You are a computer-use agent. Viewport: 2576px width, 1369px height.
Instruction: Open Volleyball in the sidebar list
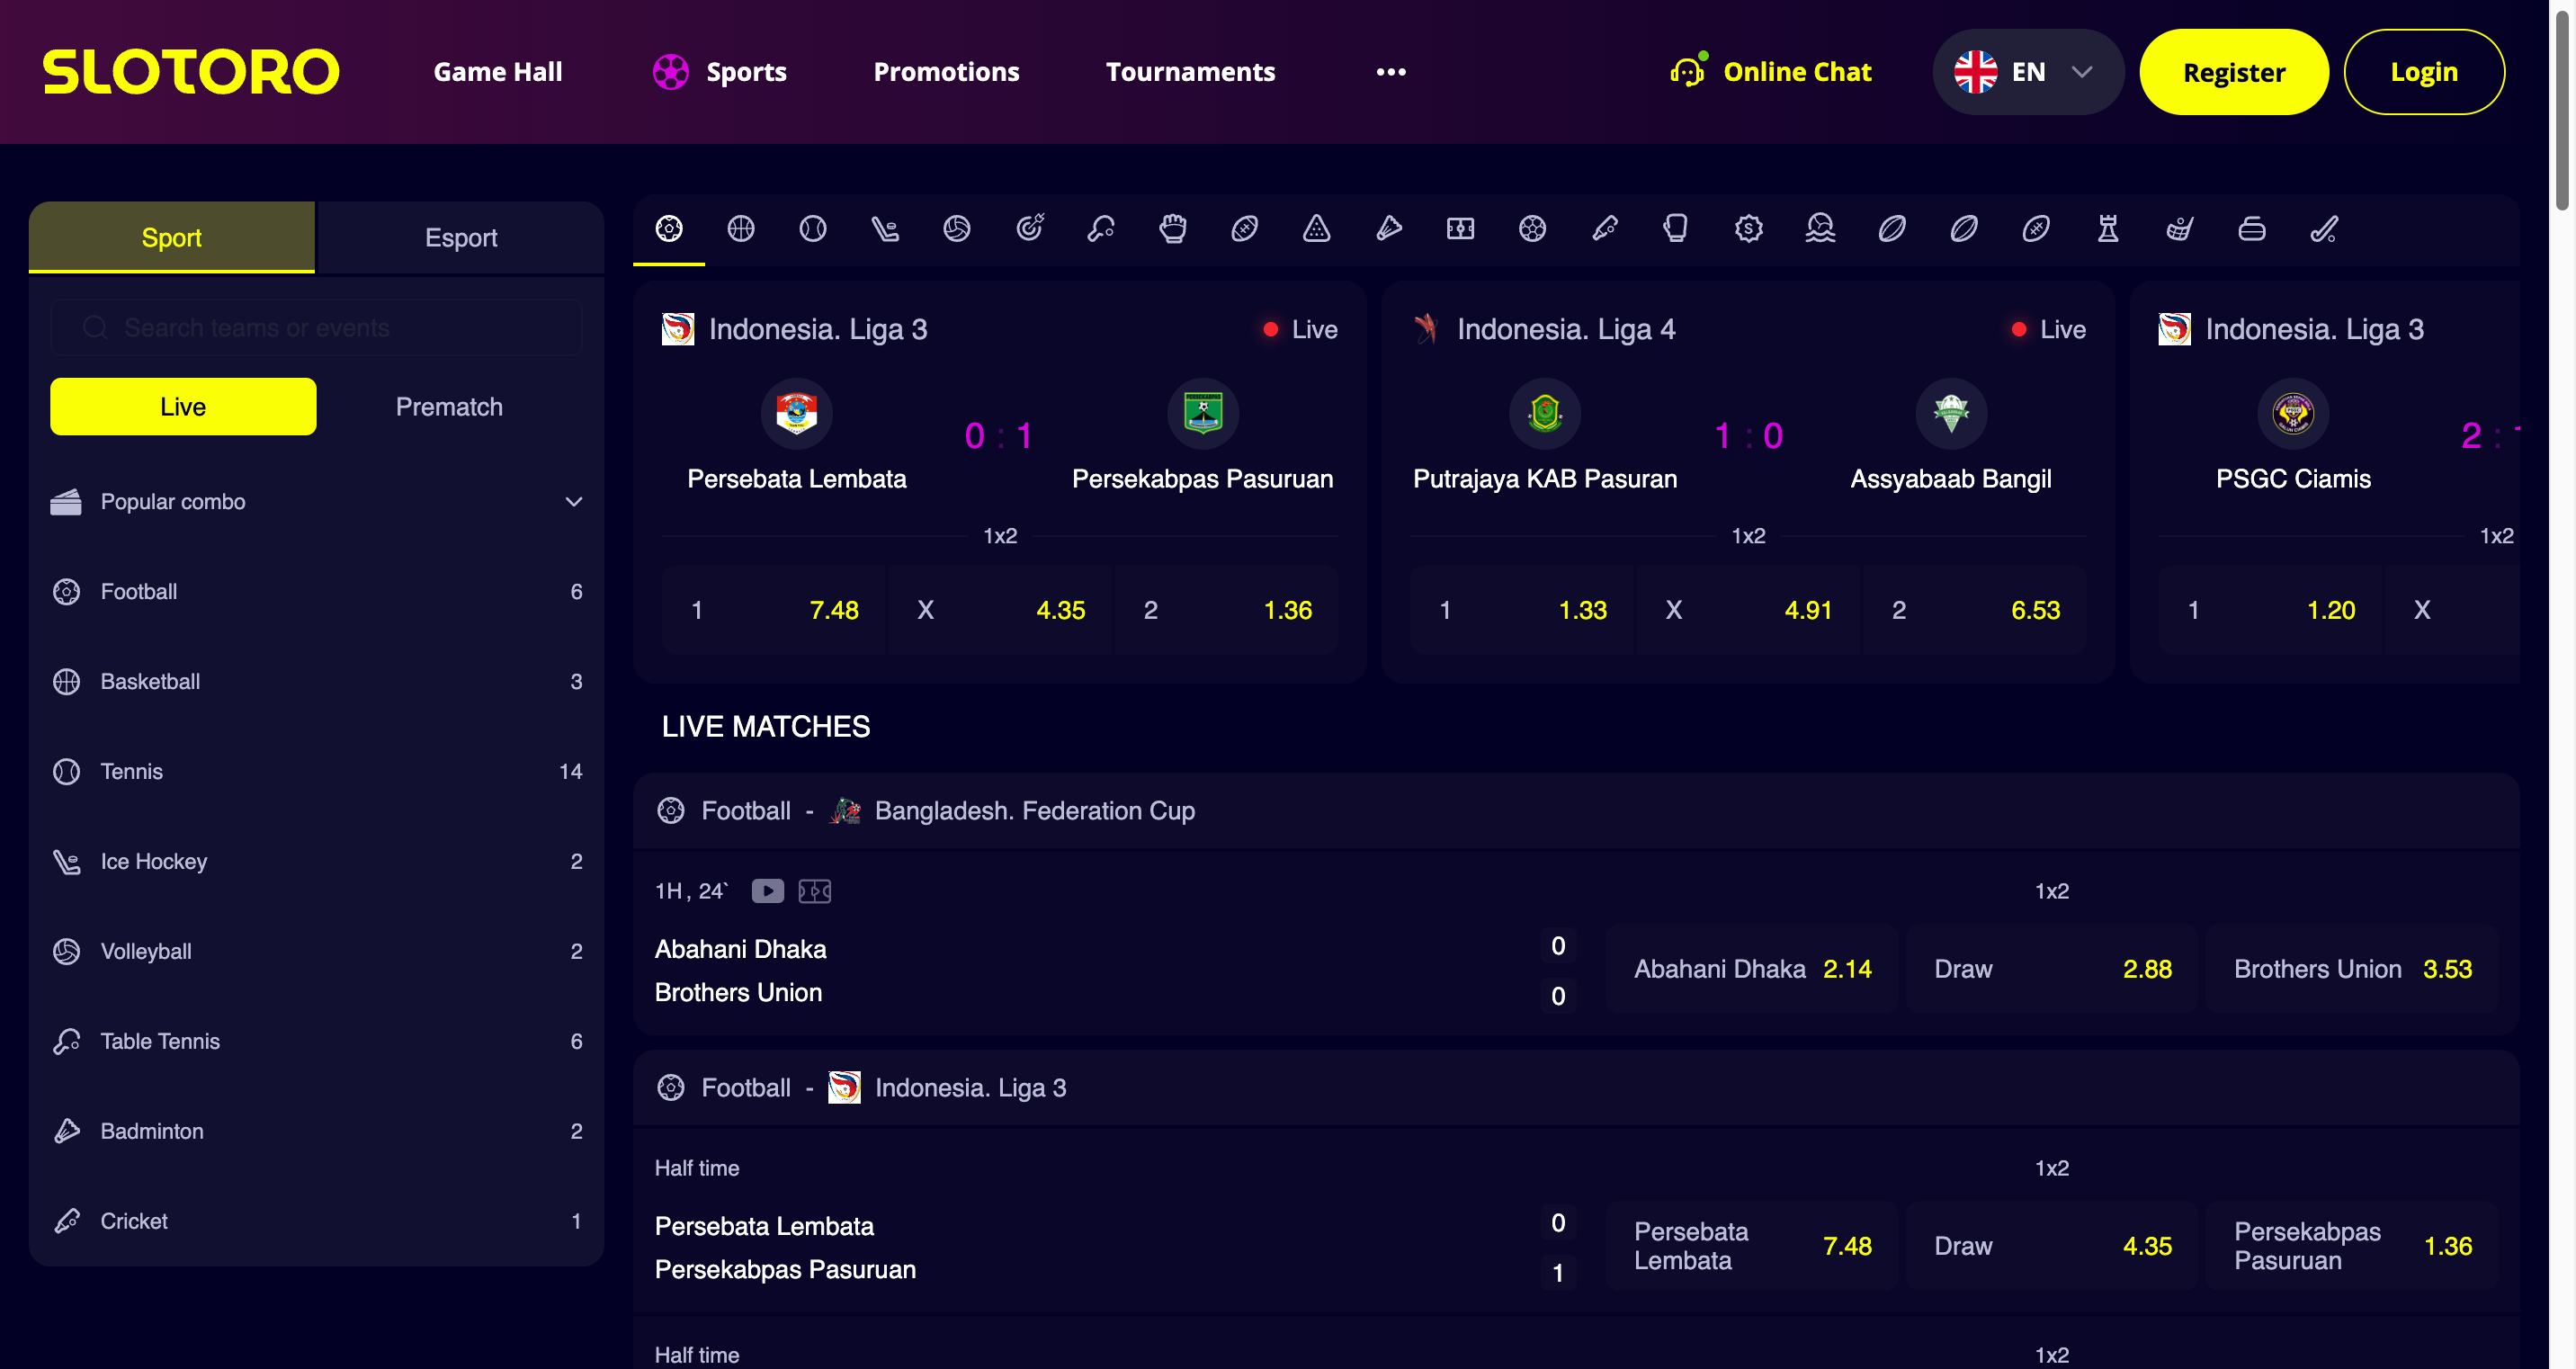click(316, 951)
